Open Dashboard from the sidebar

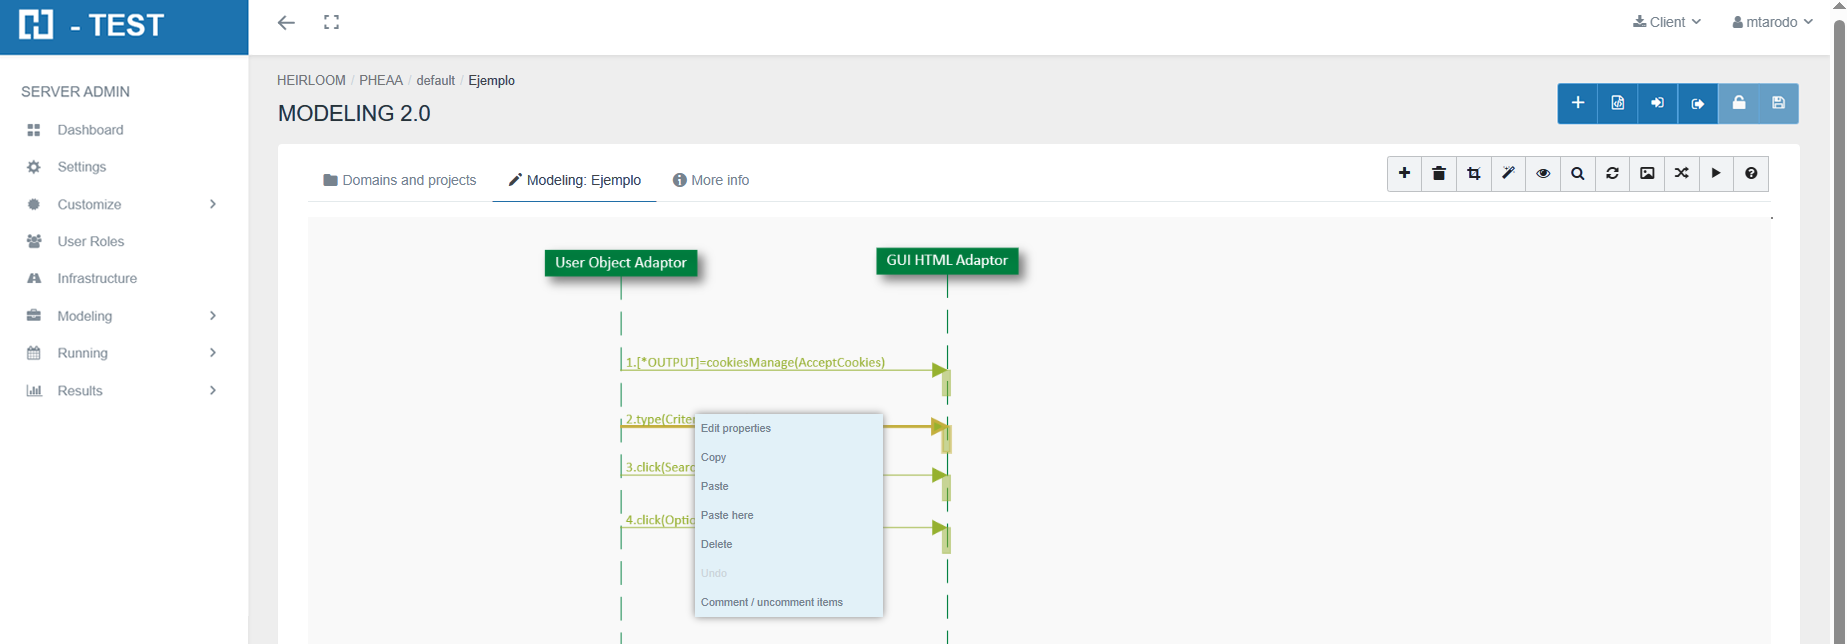click(x=90, y=130)
